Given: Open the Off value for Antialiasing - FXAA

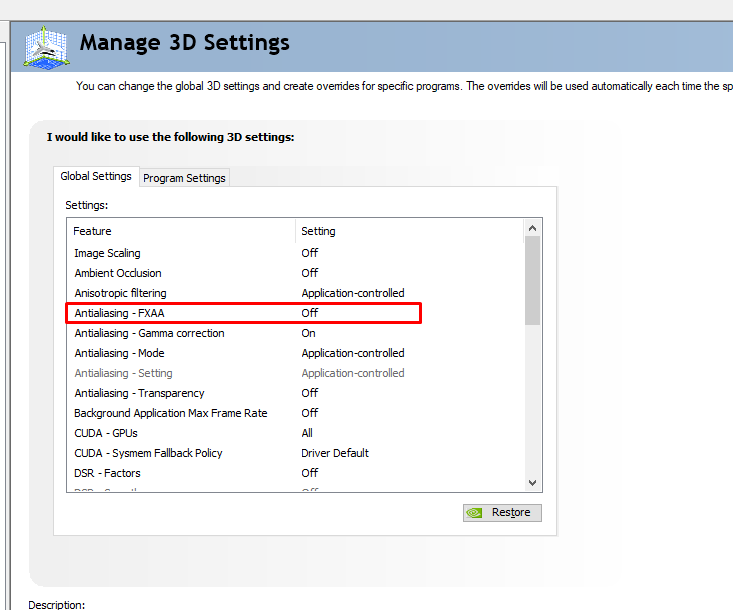Looking at the screenshot, I should point(309,313).
